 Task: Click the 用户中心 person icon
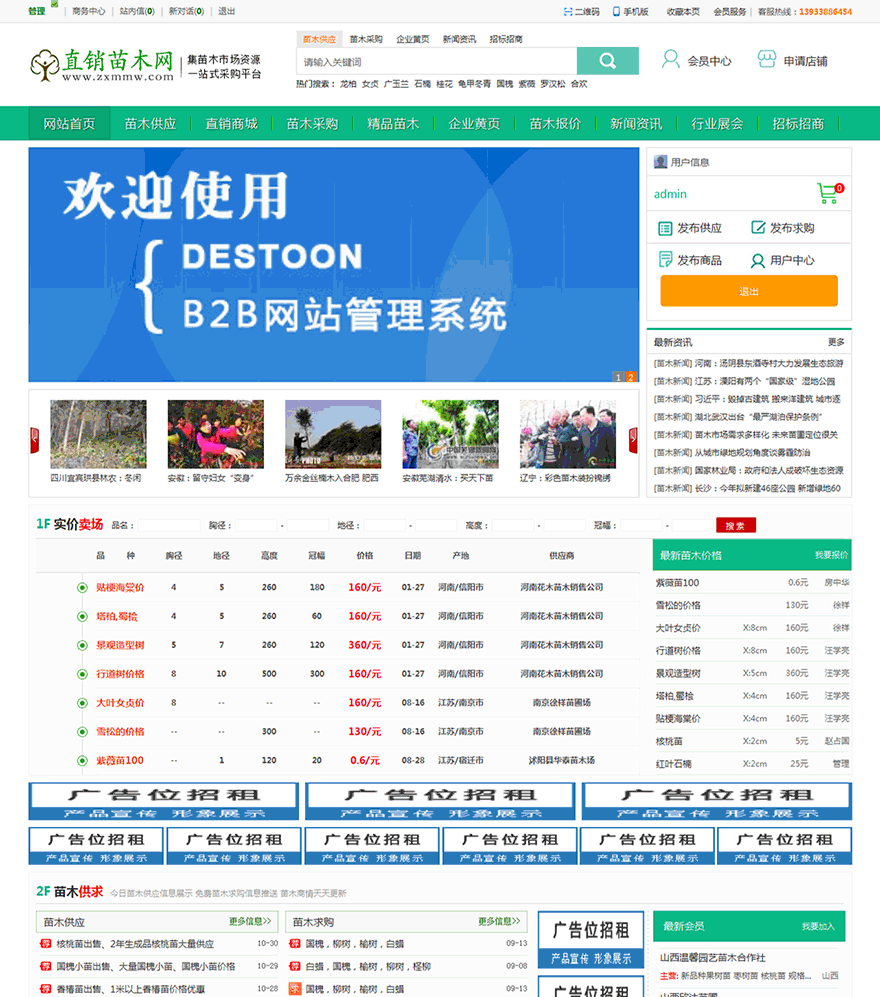[758, 261]
